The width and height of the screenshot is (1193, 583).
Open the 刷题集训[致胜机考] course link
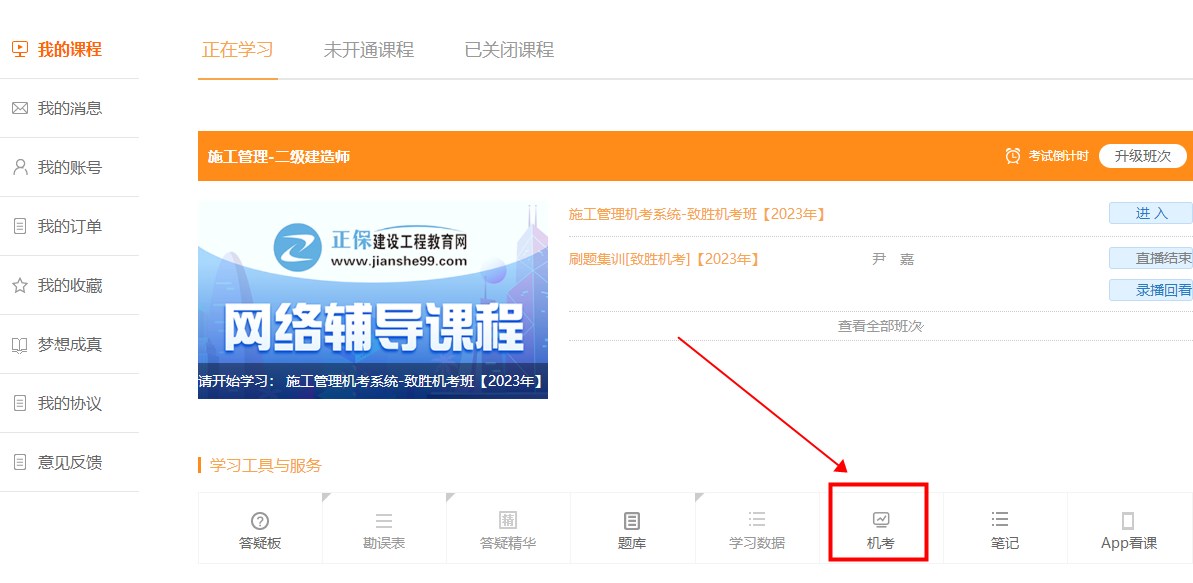tap(664, 259)
